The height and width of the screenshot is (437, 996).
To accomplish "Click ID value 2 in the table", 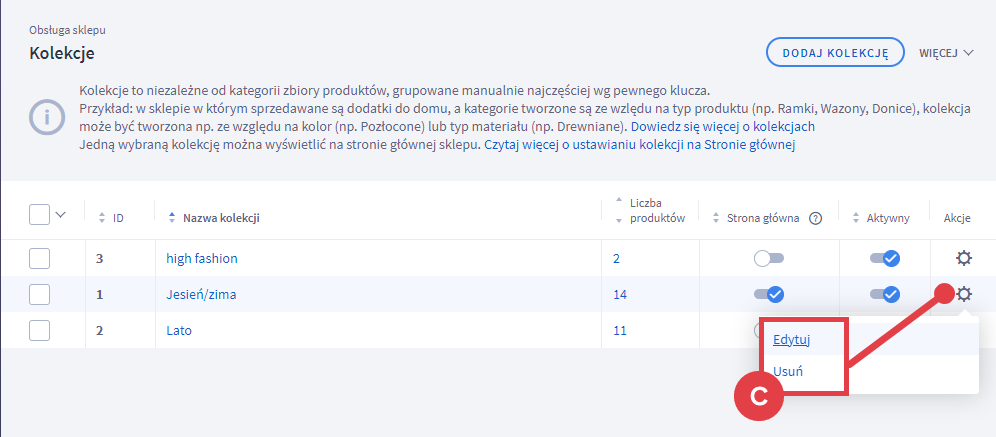I will (99, 330).
